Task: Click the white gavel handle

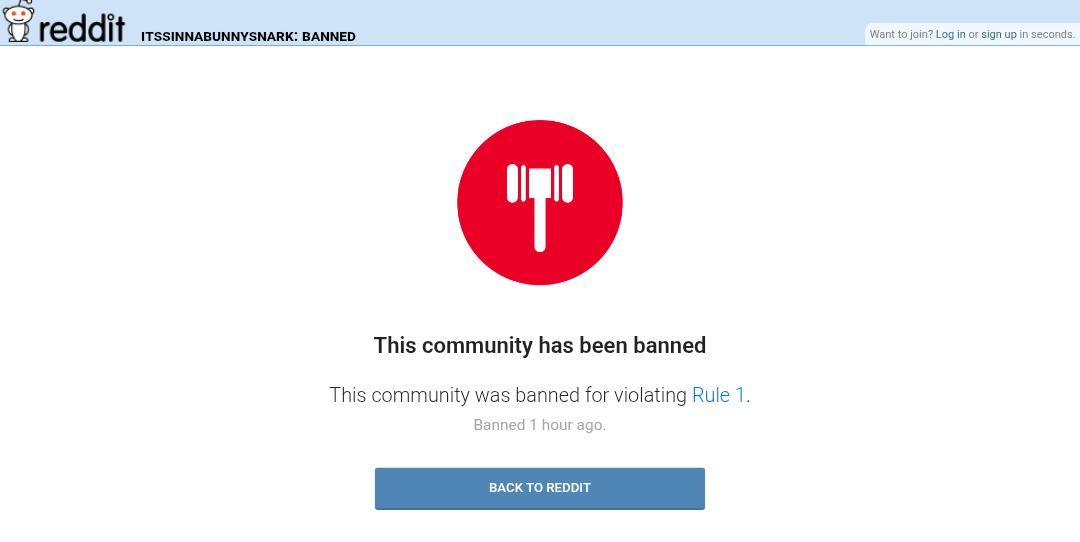Action: pos(540,227)
